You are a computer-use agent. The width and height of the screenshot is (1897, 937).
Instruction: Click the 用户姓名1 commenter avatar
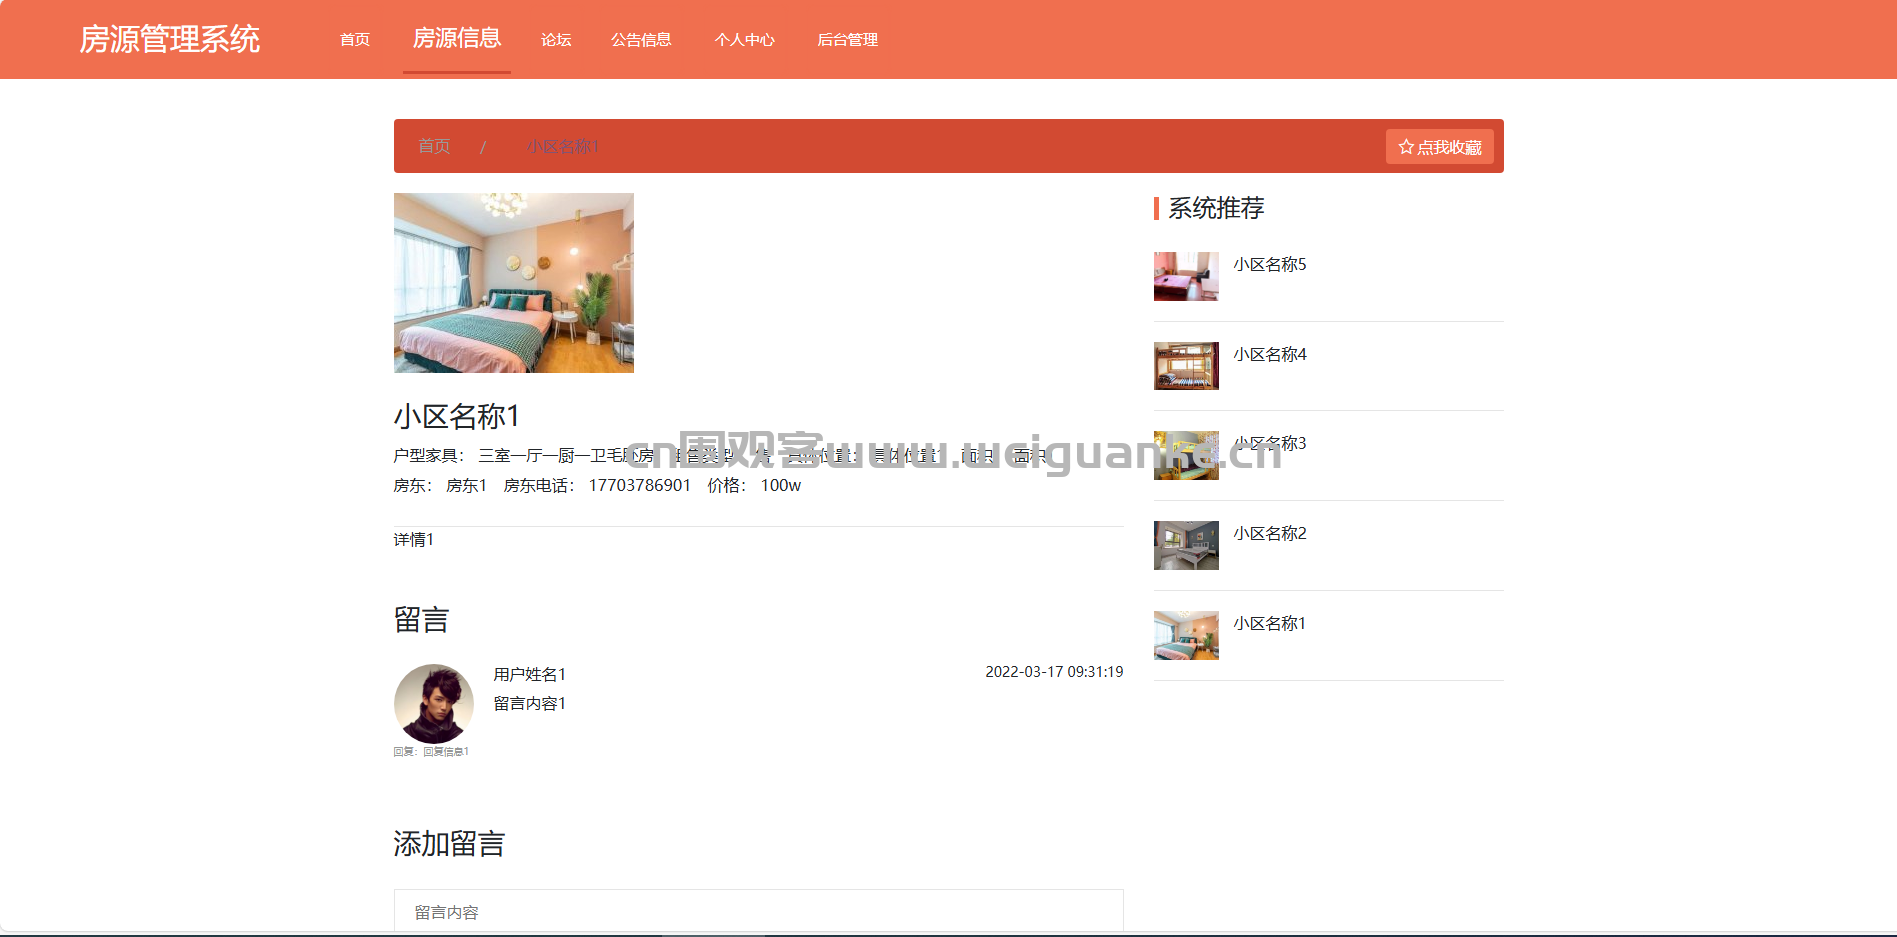click(434, 704)
